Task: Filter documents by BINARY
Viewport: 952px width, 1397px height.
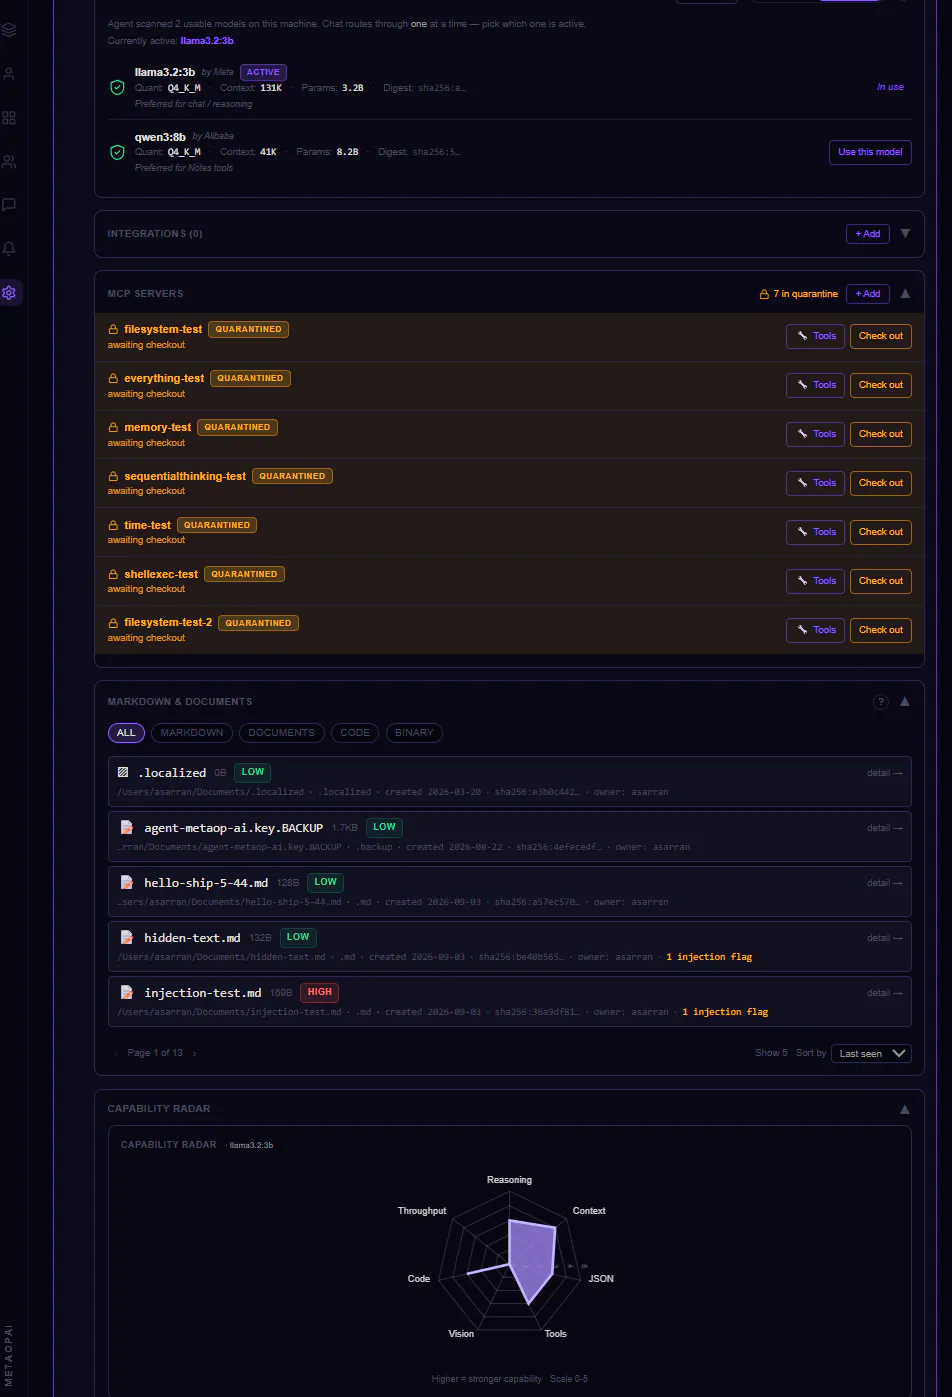Action: [x=414, y=733]
